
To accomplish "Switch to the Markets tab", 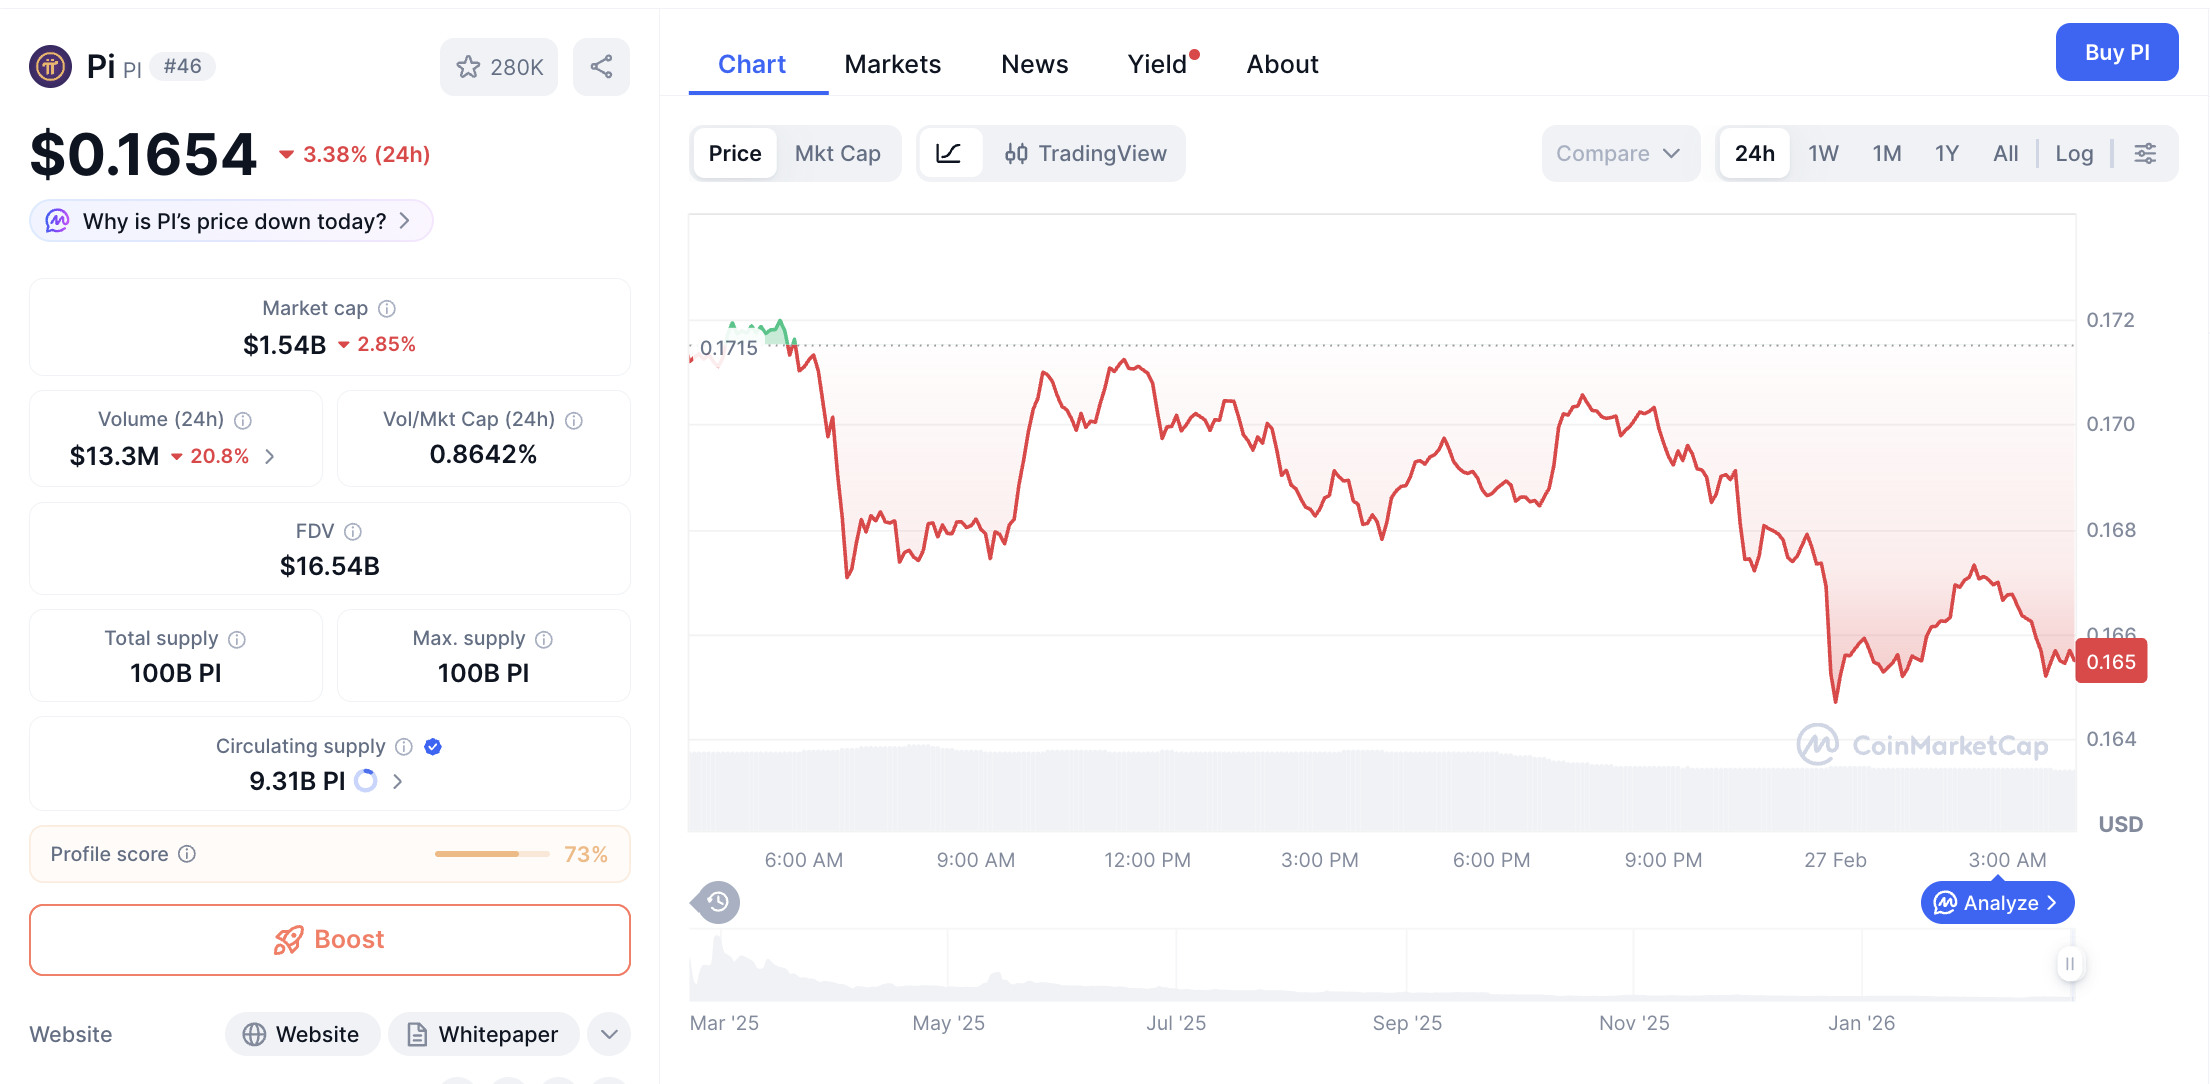I will [x=893, y=63].
